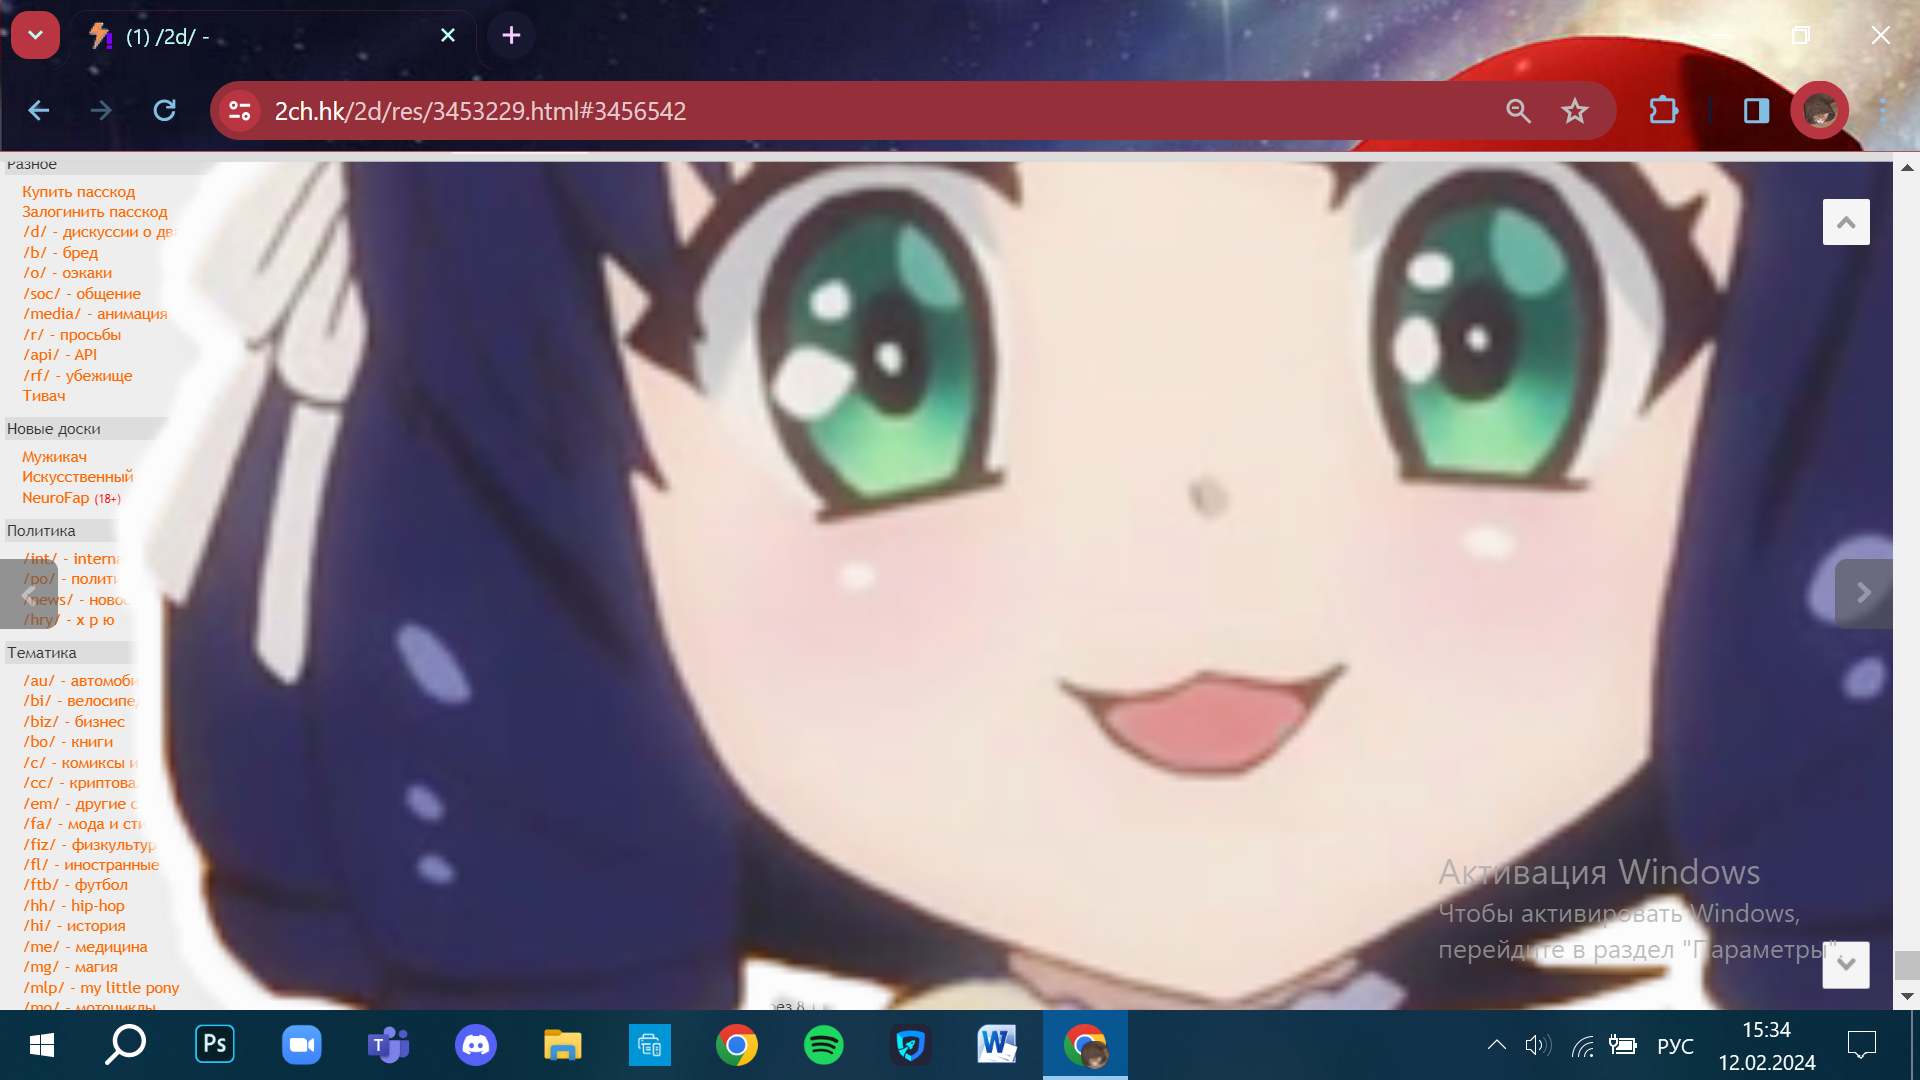Click the page vertical scrollbar thumb
The height and width of the screenshot is (1080, 1920).
1906,965
